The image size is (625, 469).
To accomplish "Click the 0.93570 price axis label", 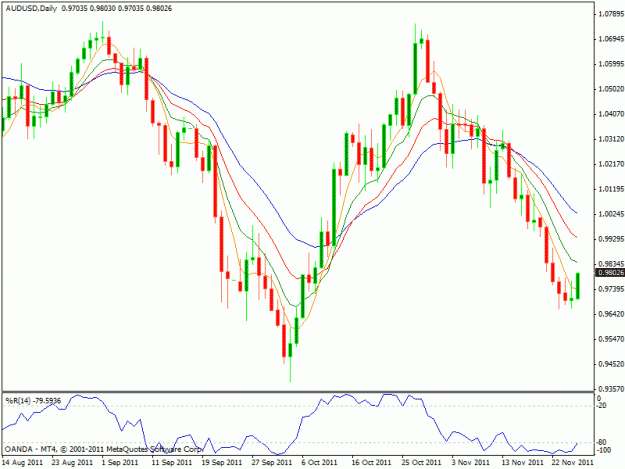I will click(611, 389).
